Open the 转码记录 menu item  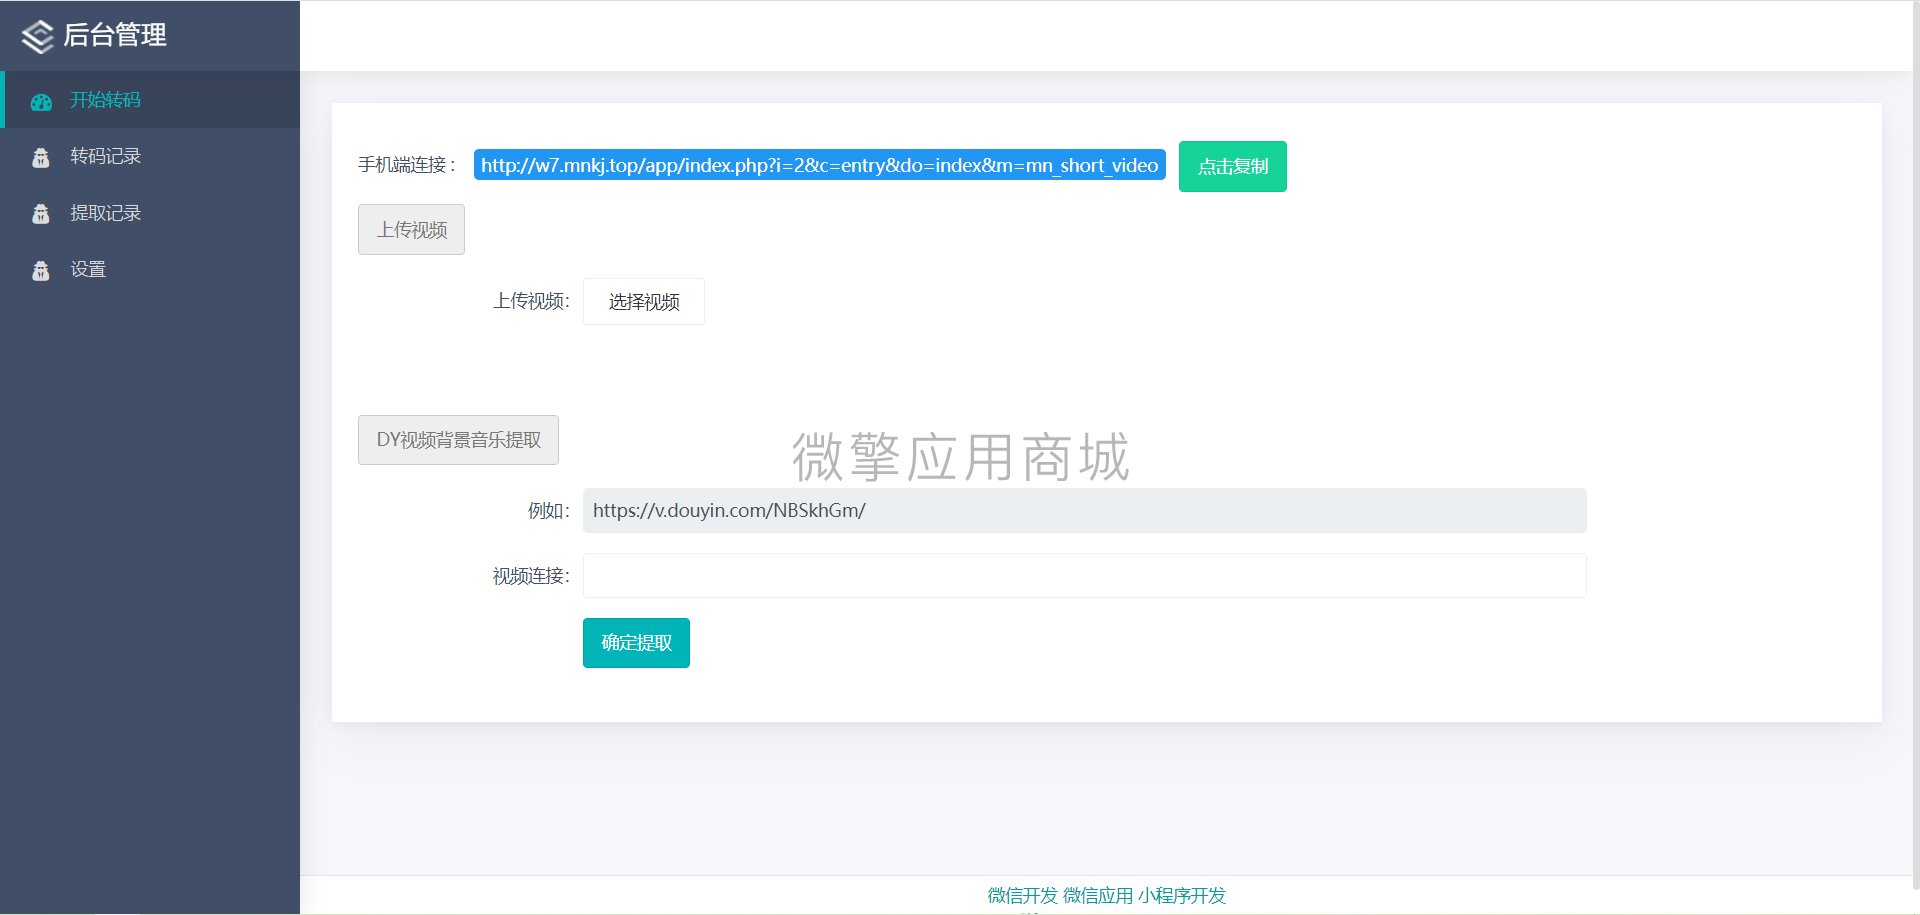tap(150, 156)
